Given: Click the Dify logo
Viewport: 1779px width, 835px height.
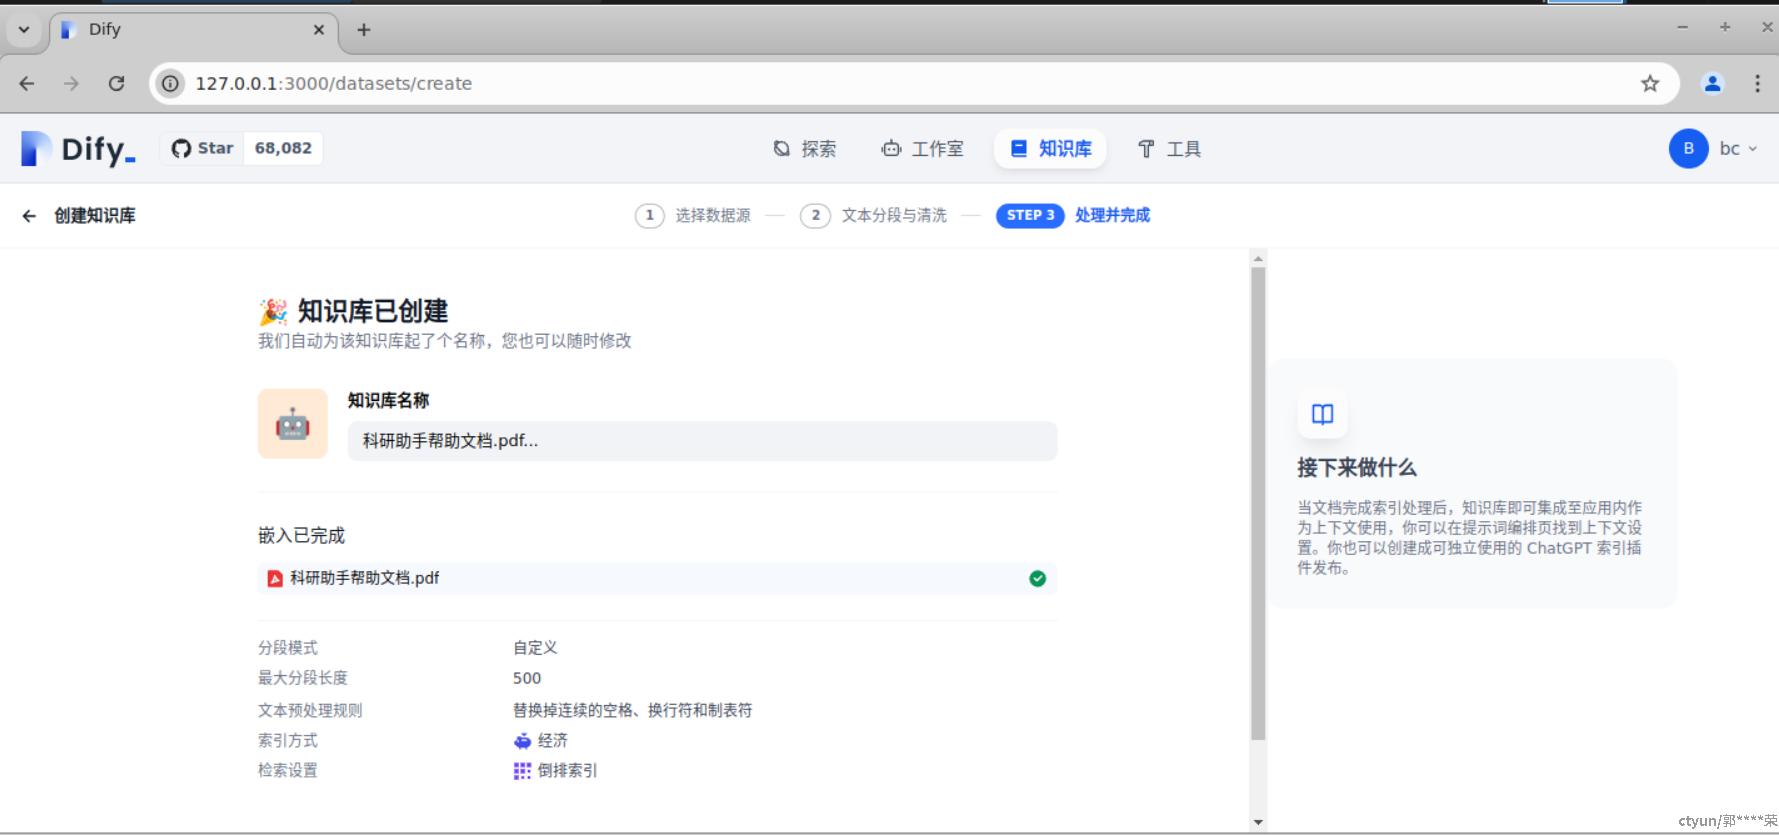Looking at the screenshot, I should (78, 149).
